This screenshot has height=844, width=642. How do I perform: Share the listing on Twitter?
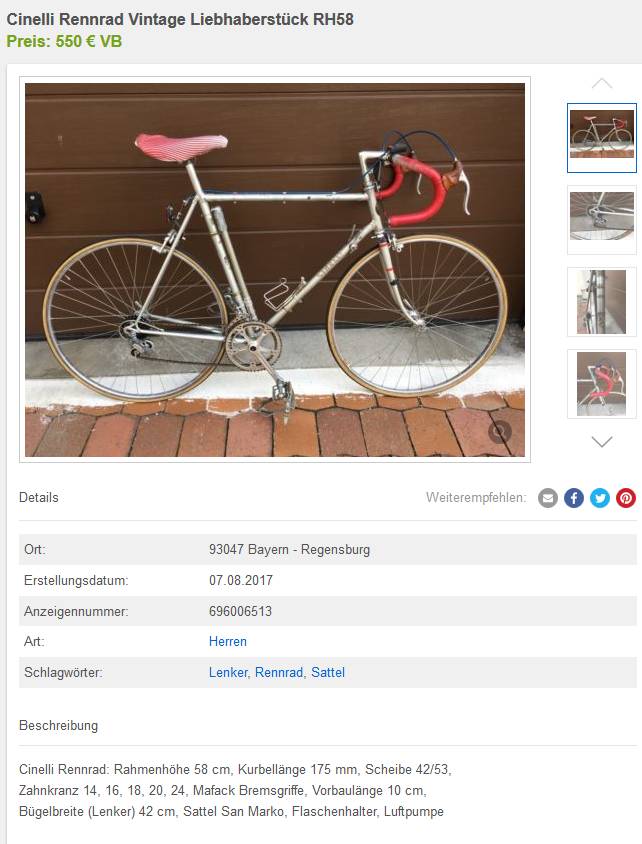pos(599,498)
